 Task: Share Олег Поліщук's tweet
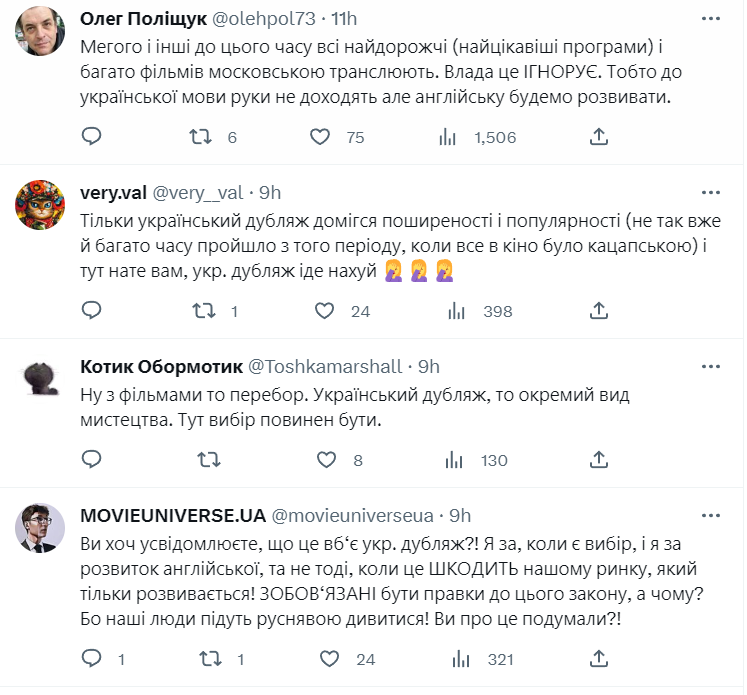coord(599,136)
